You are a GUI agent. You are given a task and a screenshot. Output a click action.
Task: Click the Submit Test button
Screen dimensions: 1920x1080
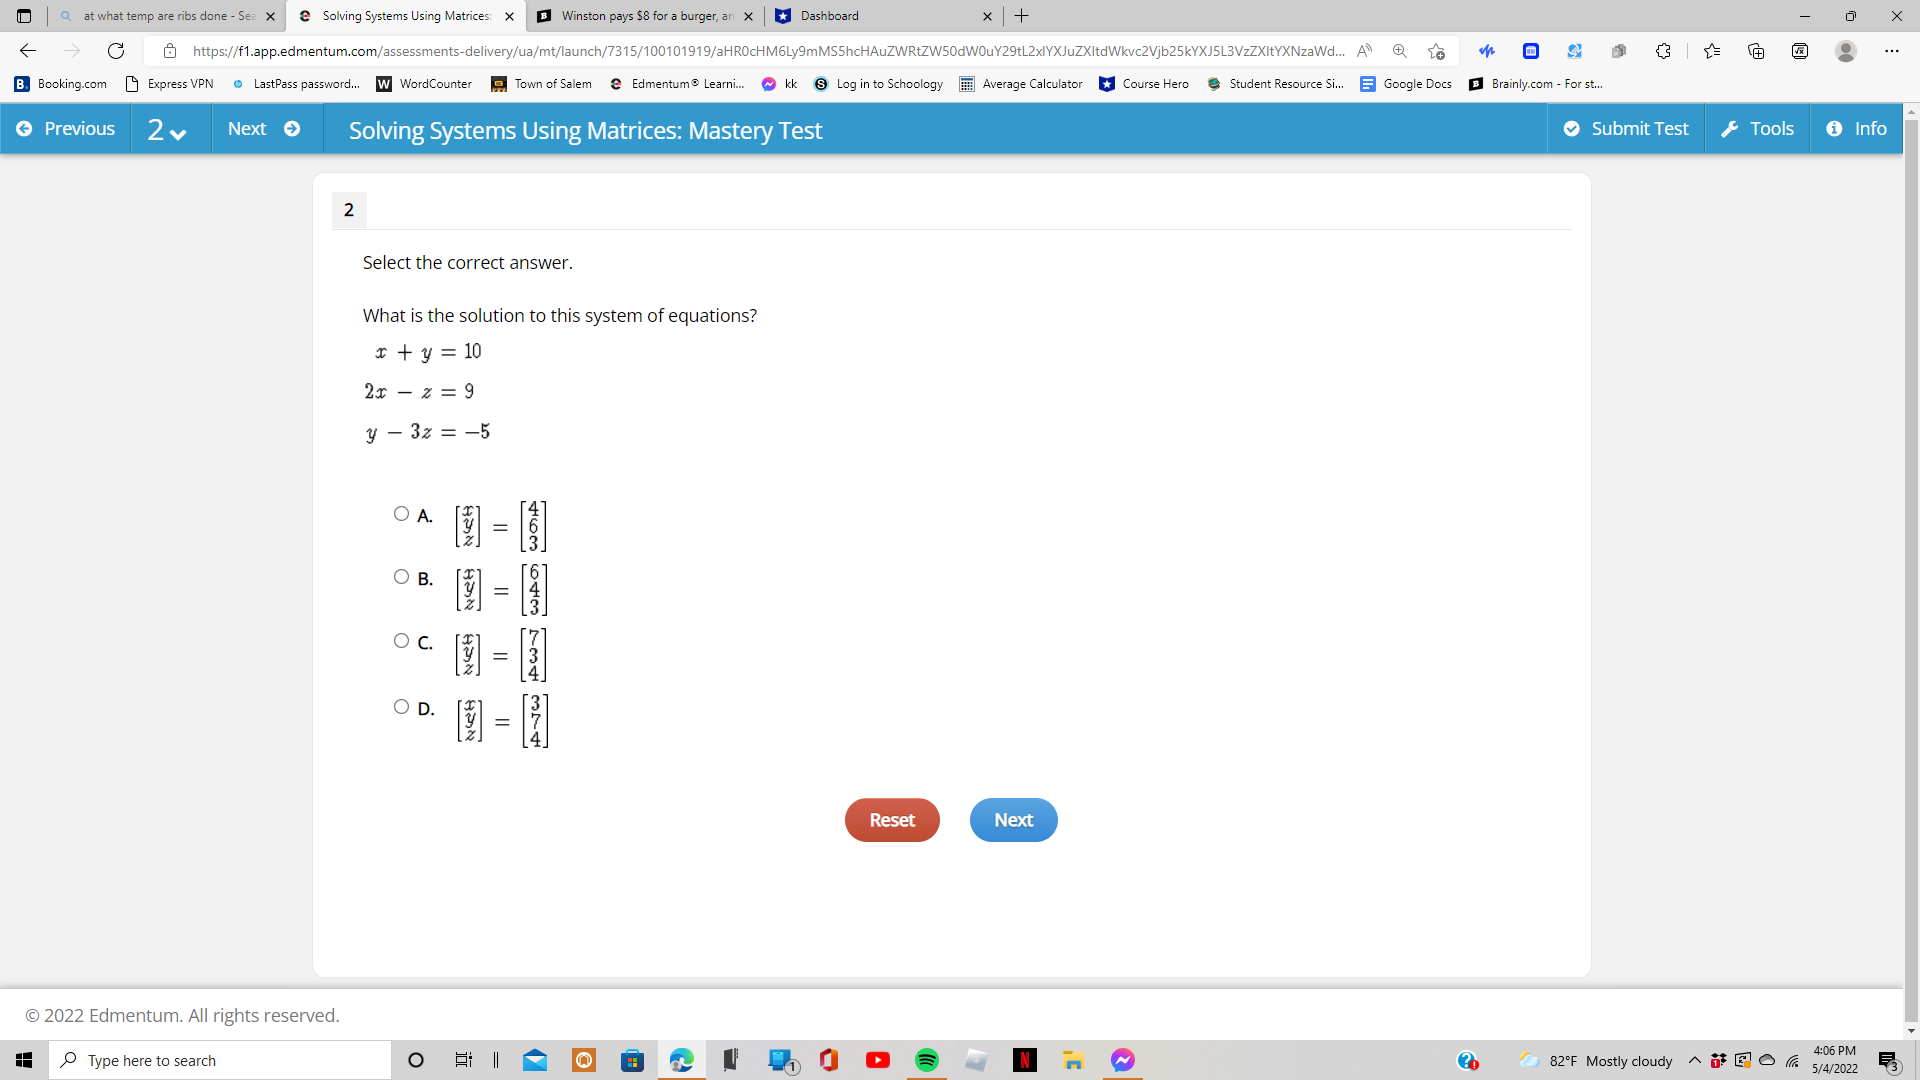click(1626, 129)
